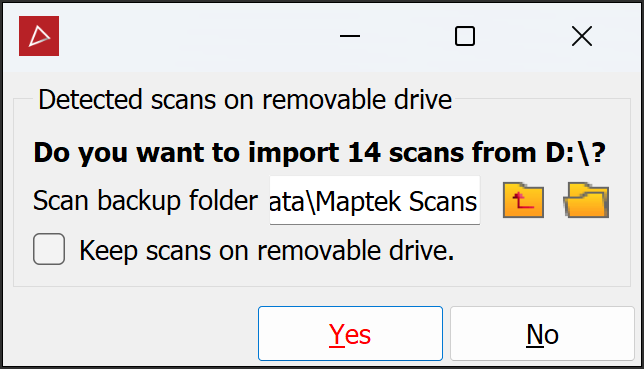Confirm importing scans with Yes

pyautogui.click(x=350, y=333)
